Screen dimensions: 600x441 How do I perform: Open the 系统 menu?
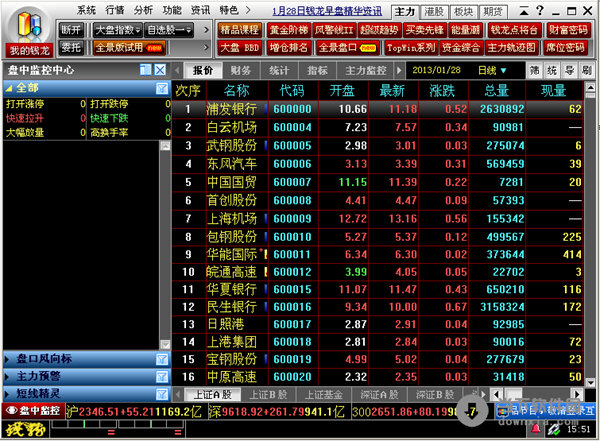click(86, 10)
